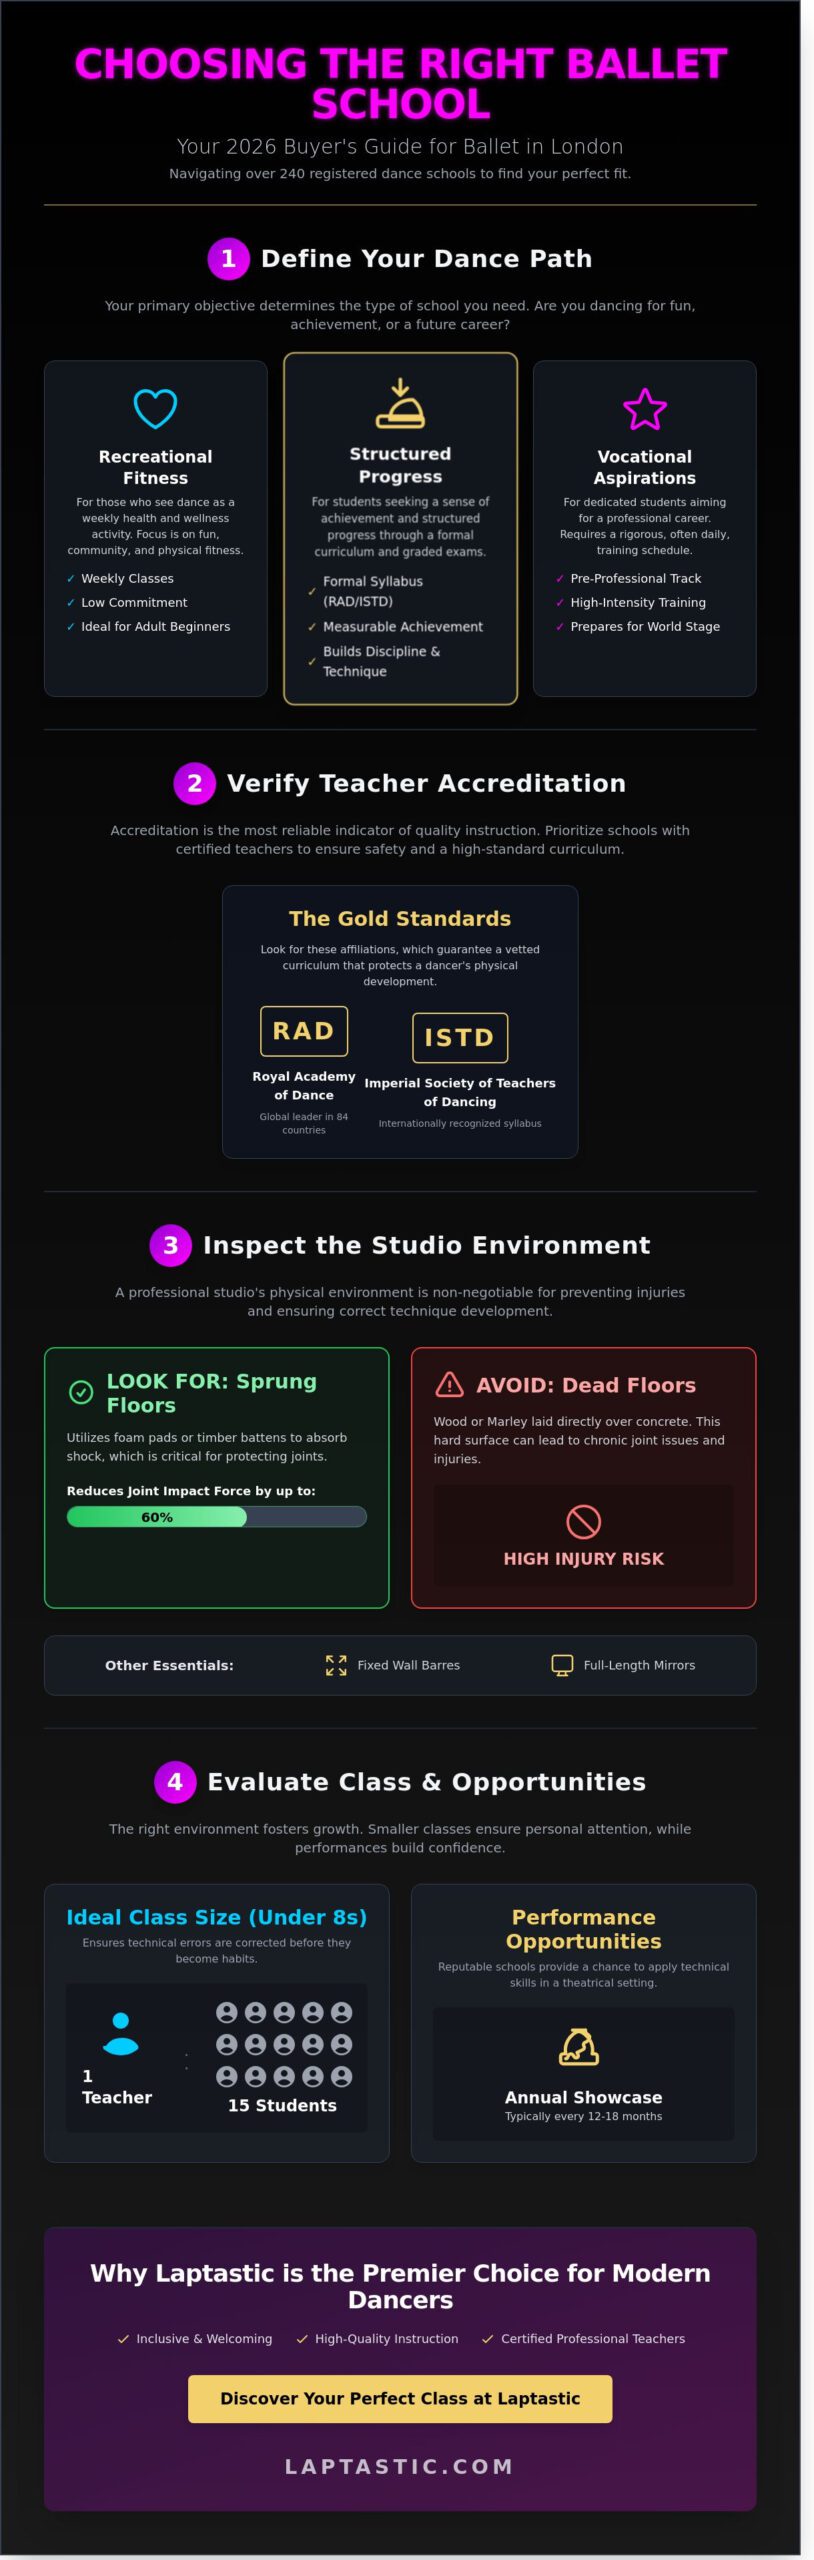The width and height of the screenshot is (814, 2560).
Task: Click the ISTD badge box
Action: (x=460, y=1037)
